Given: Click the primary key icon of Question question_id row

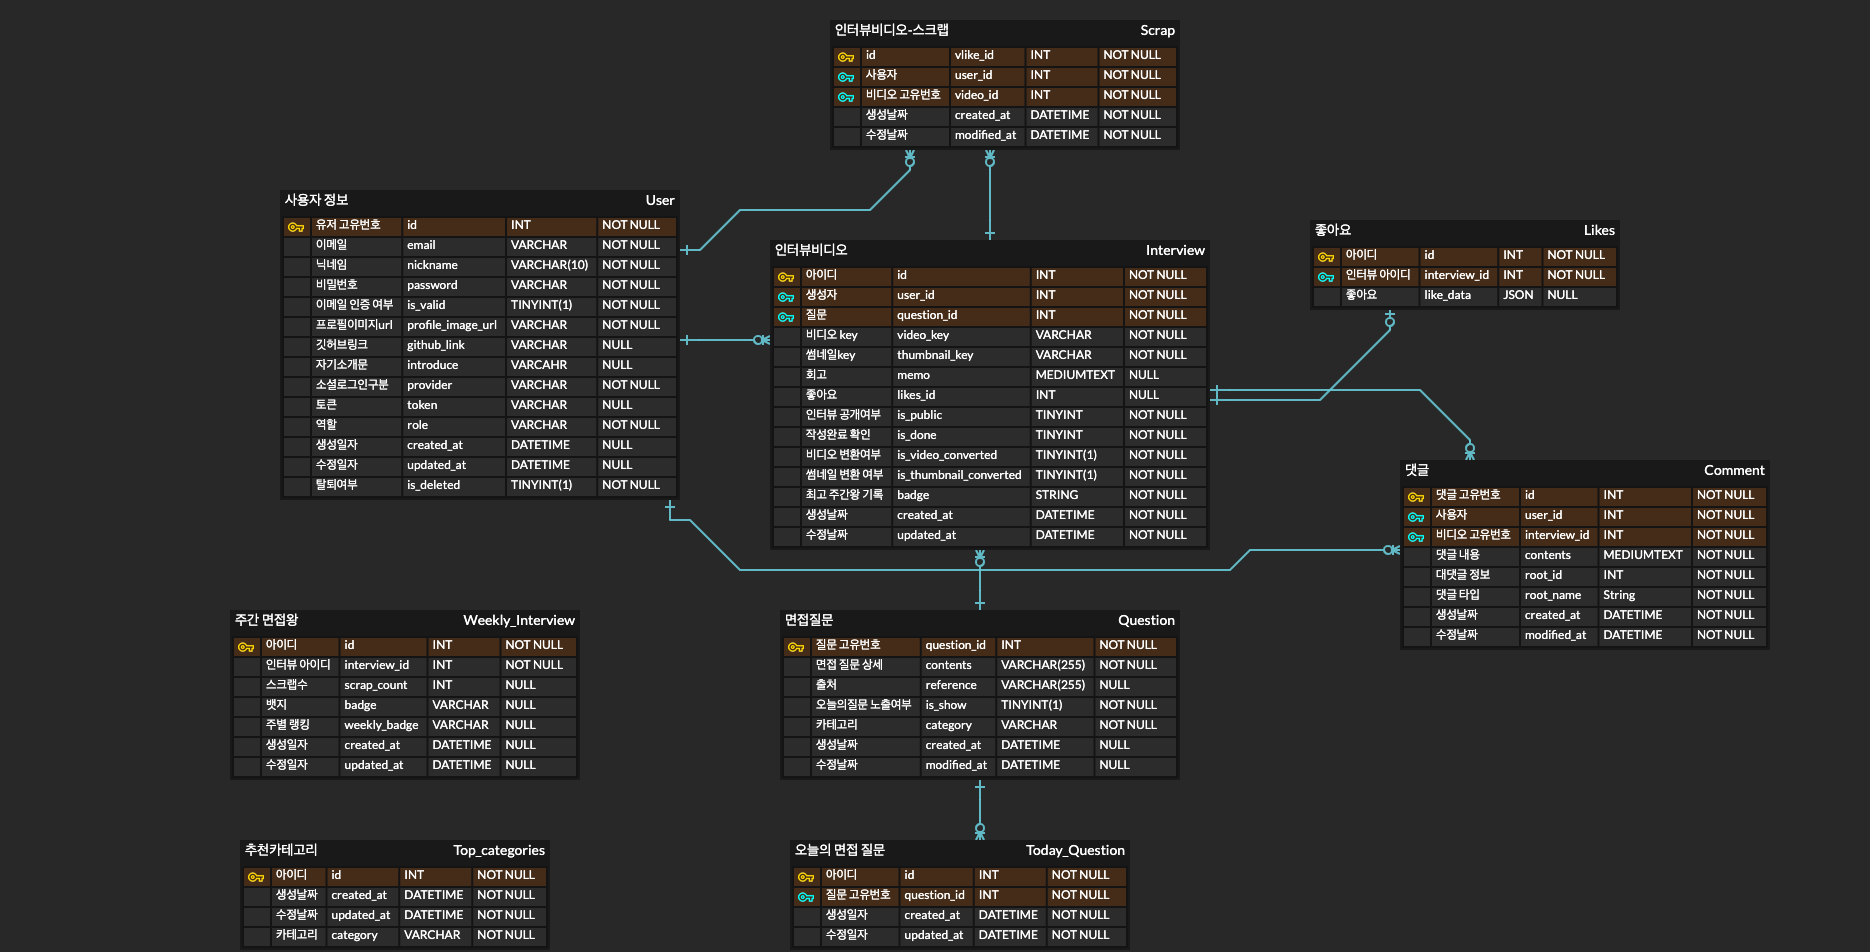Looking at the screenshot, I should pyautogui.click(x=796, y=647).
